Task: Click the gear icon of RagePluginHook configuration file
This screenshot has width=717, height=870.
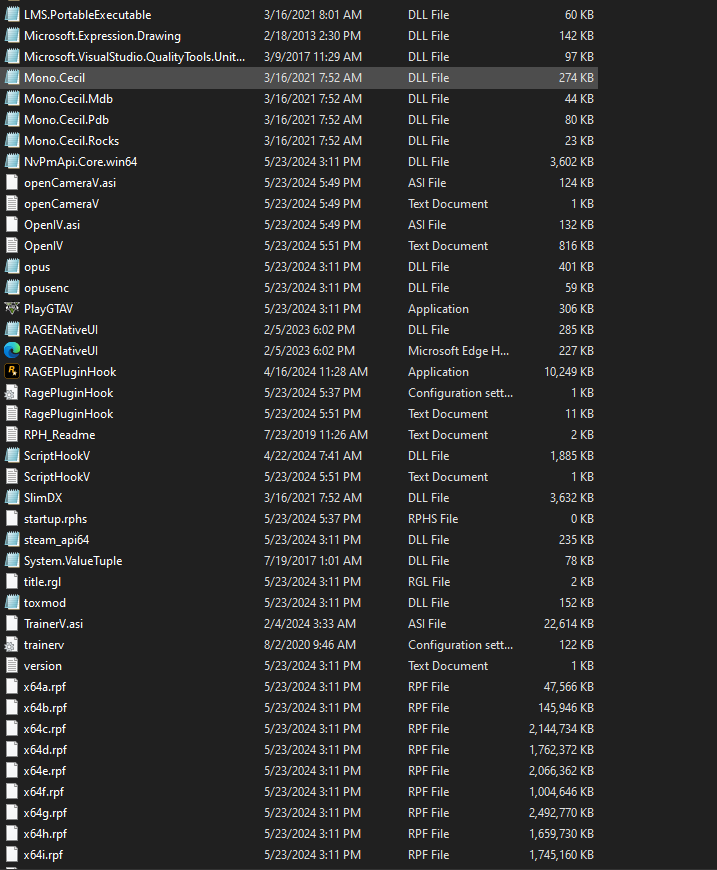Action: [x=12, y=393]
